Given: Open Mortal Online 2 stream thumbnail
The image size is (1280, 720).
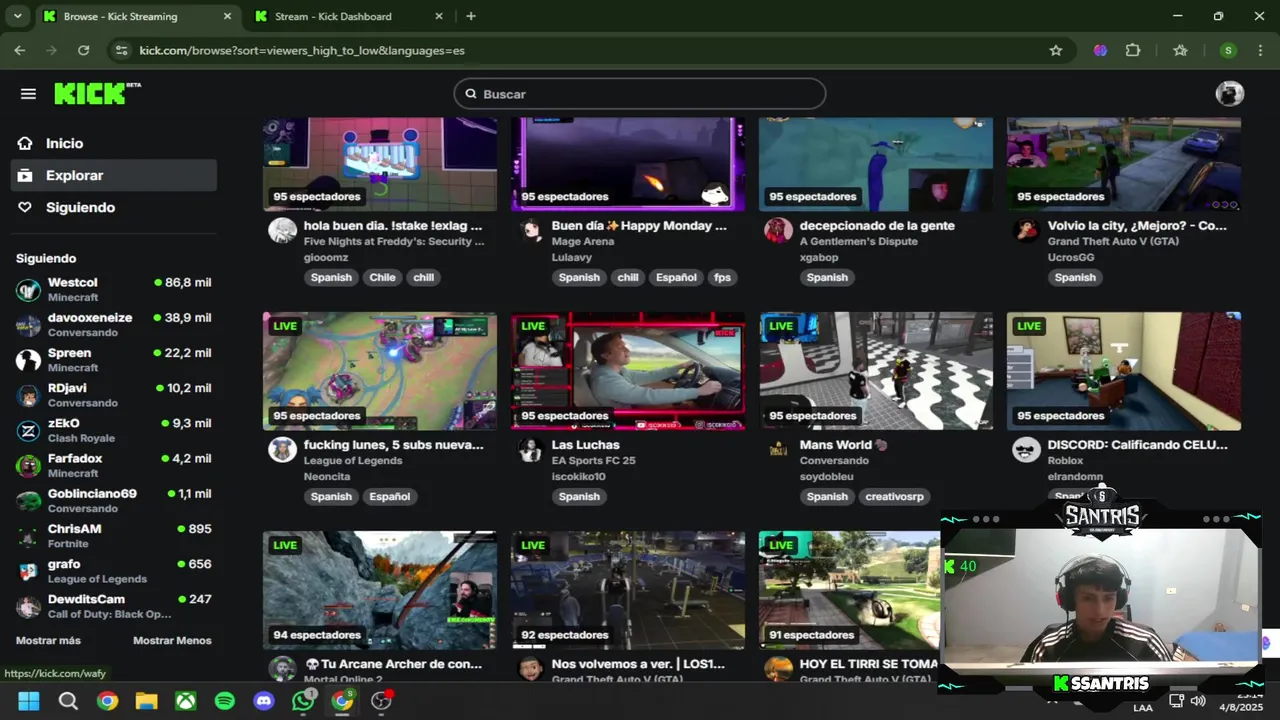Looking at the screenshot, I should (x=380, y=590).
